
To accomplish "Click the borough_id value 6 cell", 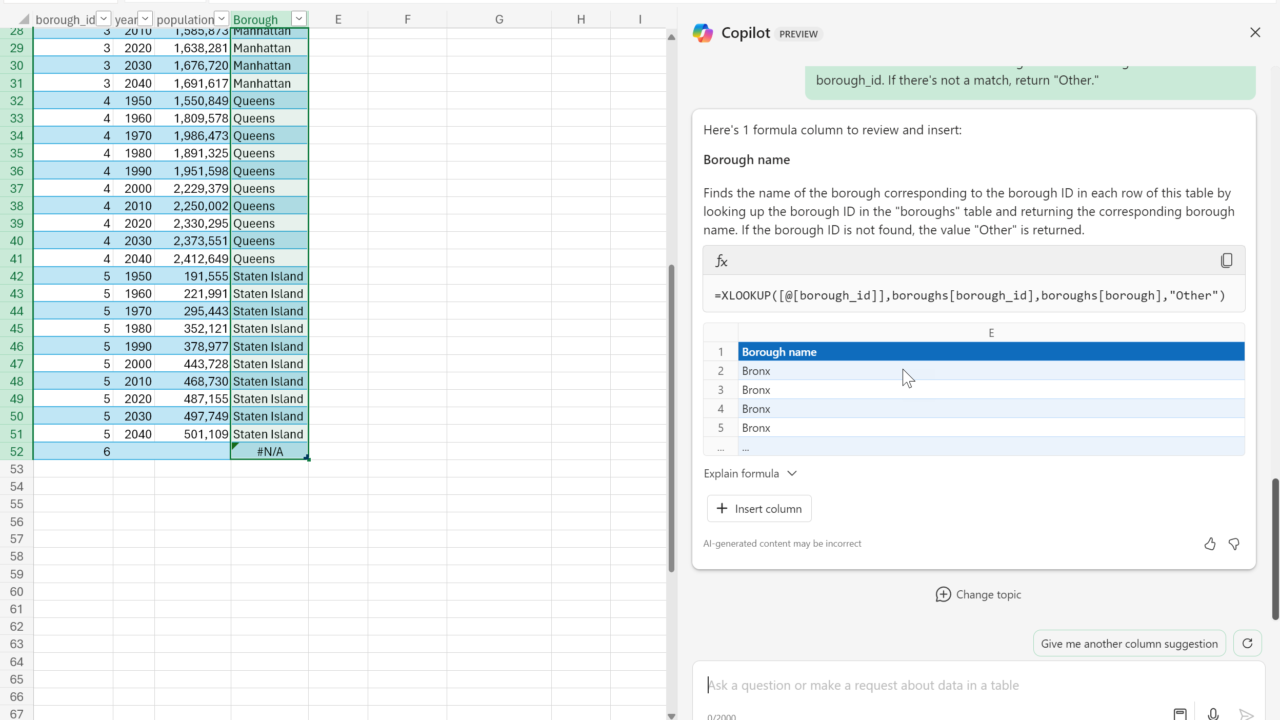I will pyautogui.click(x=73, y=452).
